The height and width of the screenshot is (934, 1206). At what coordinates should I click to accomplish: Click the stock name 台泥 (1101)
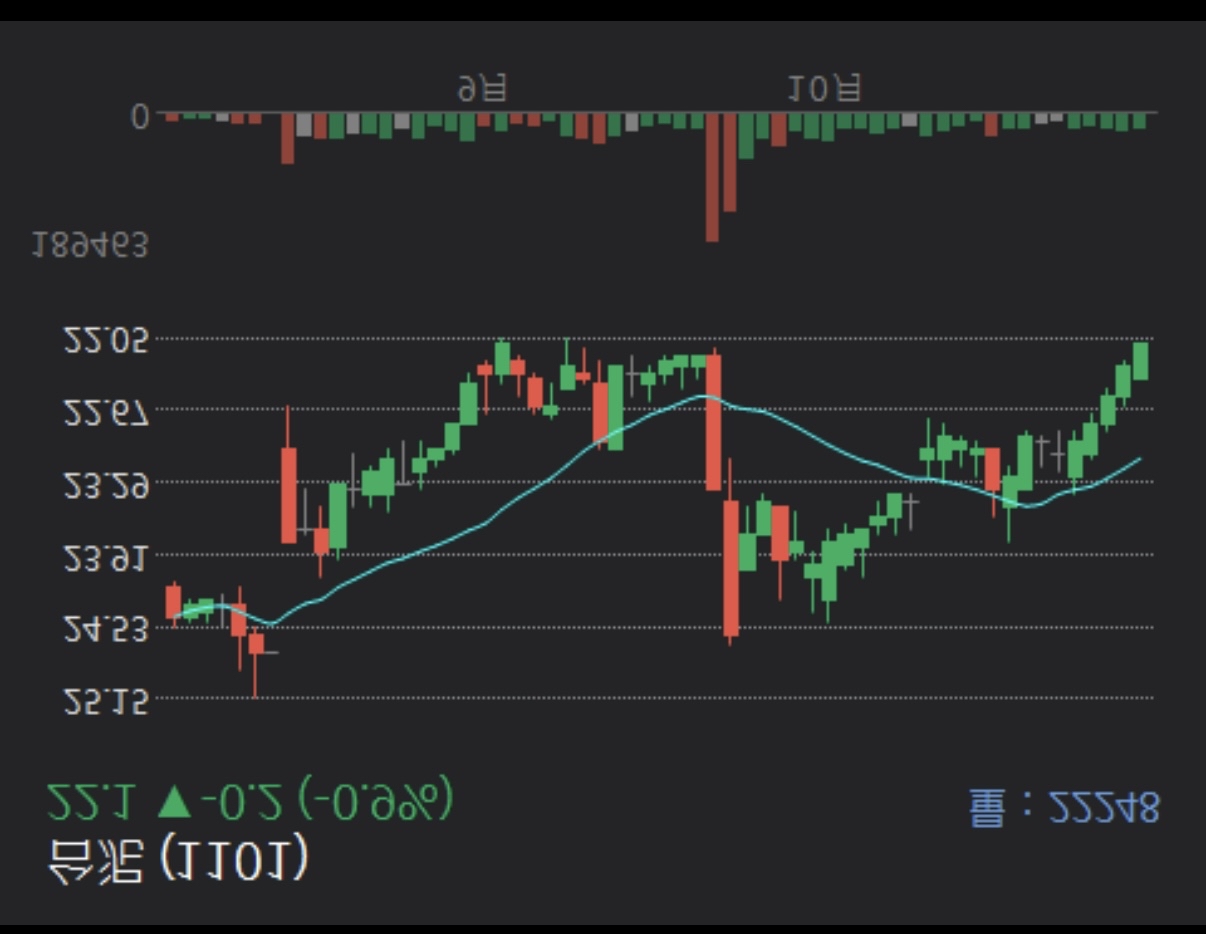click(177, 860)
